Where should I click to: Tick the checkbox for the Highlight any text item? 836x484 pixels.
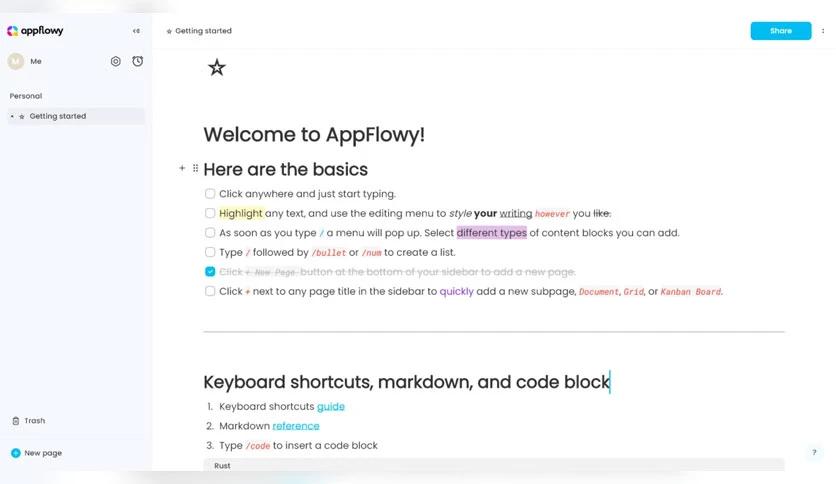(210, 213)
